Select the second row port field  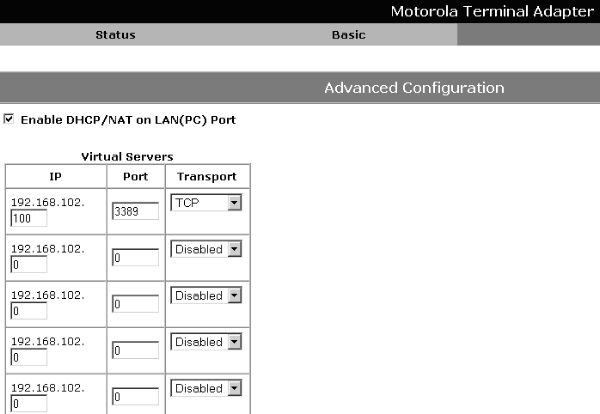coord(136,257)
